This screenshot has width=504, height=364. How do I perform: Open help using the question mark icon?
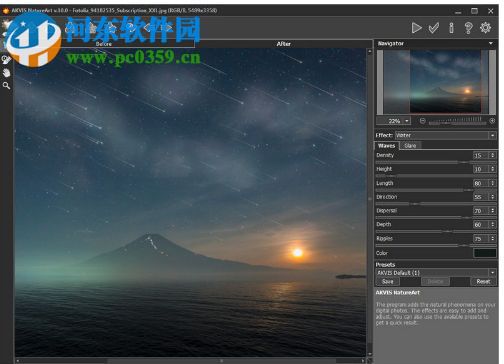click(x=468, y=28)
